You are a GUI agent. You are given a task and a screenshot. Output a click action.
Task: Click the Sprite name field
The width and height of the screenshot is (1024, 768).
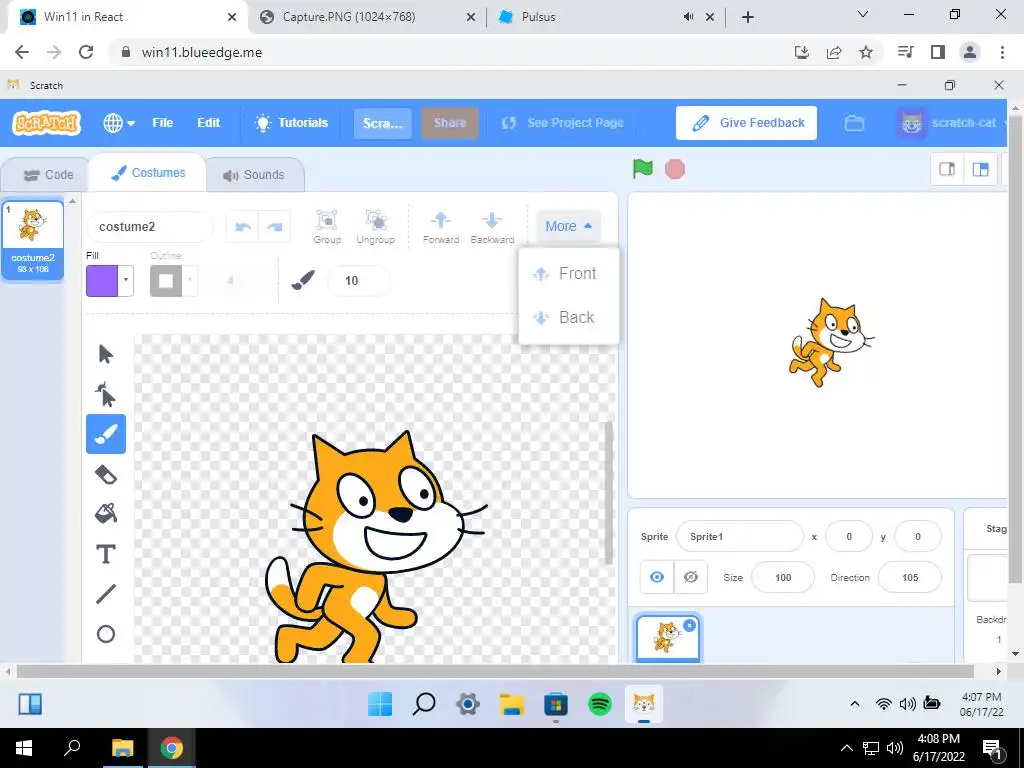point(740,537)
